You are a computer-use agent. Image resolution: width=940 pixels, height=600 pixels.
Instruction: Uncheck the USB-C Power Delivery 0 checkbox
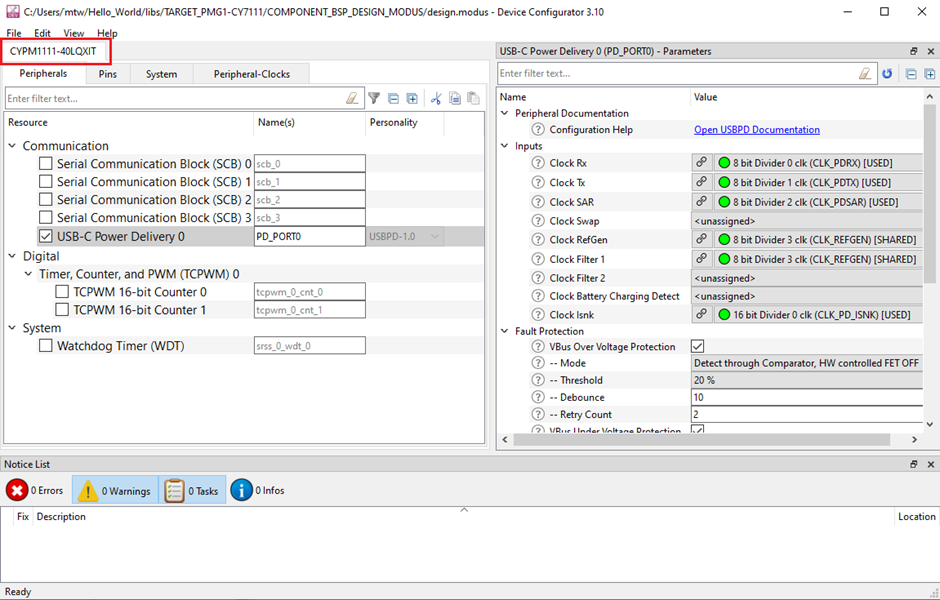point(45,237)
